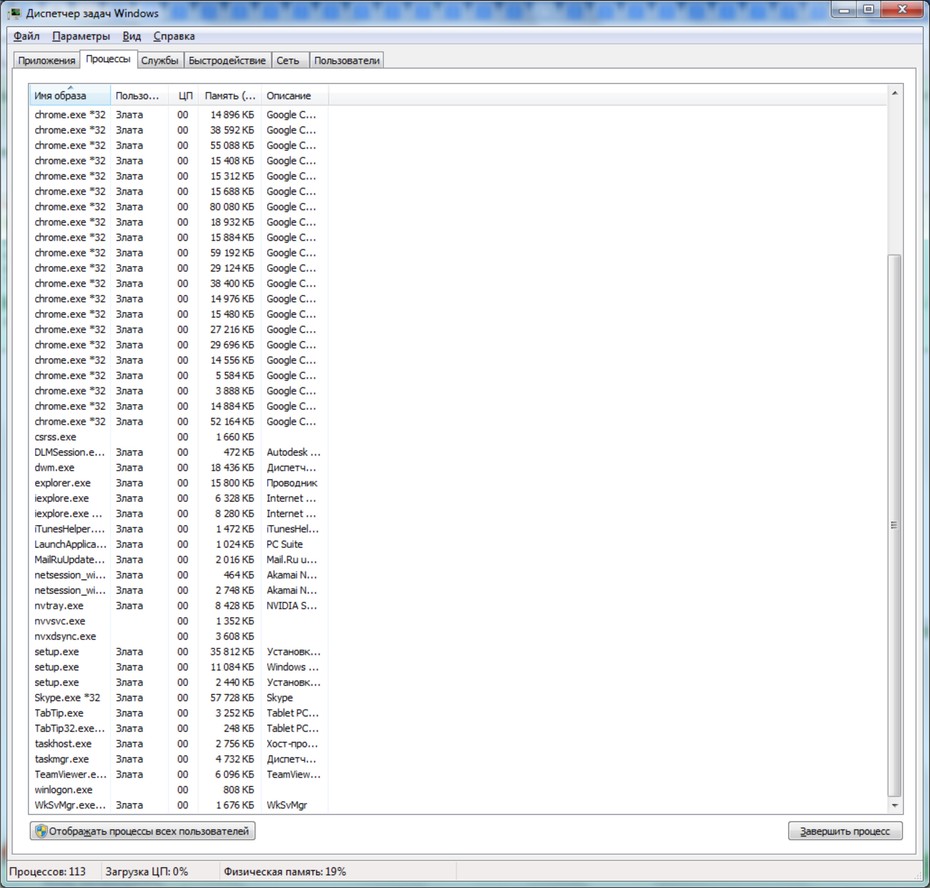The image size is (930, 888).
Task: Click the scrollbar up arrow
Action: (894, 93)
